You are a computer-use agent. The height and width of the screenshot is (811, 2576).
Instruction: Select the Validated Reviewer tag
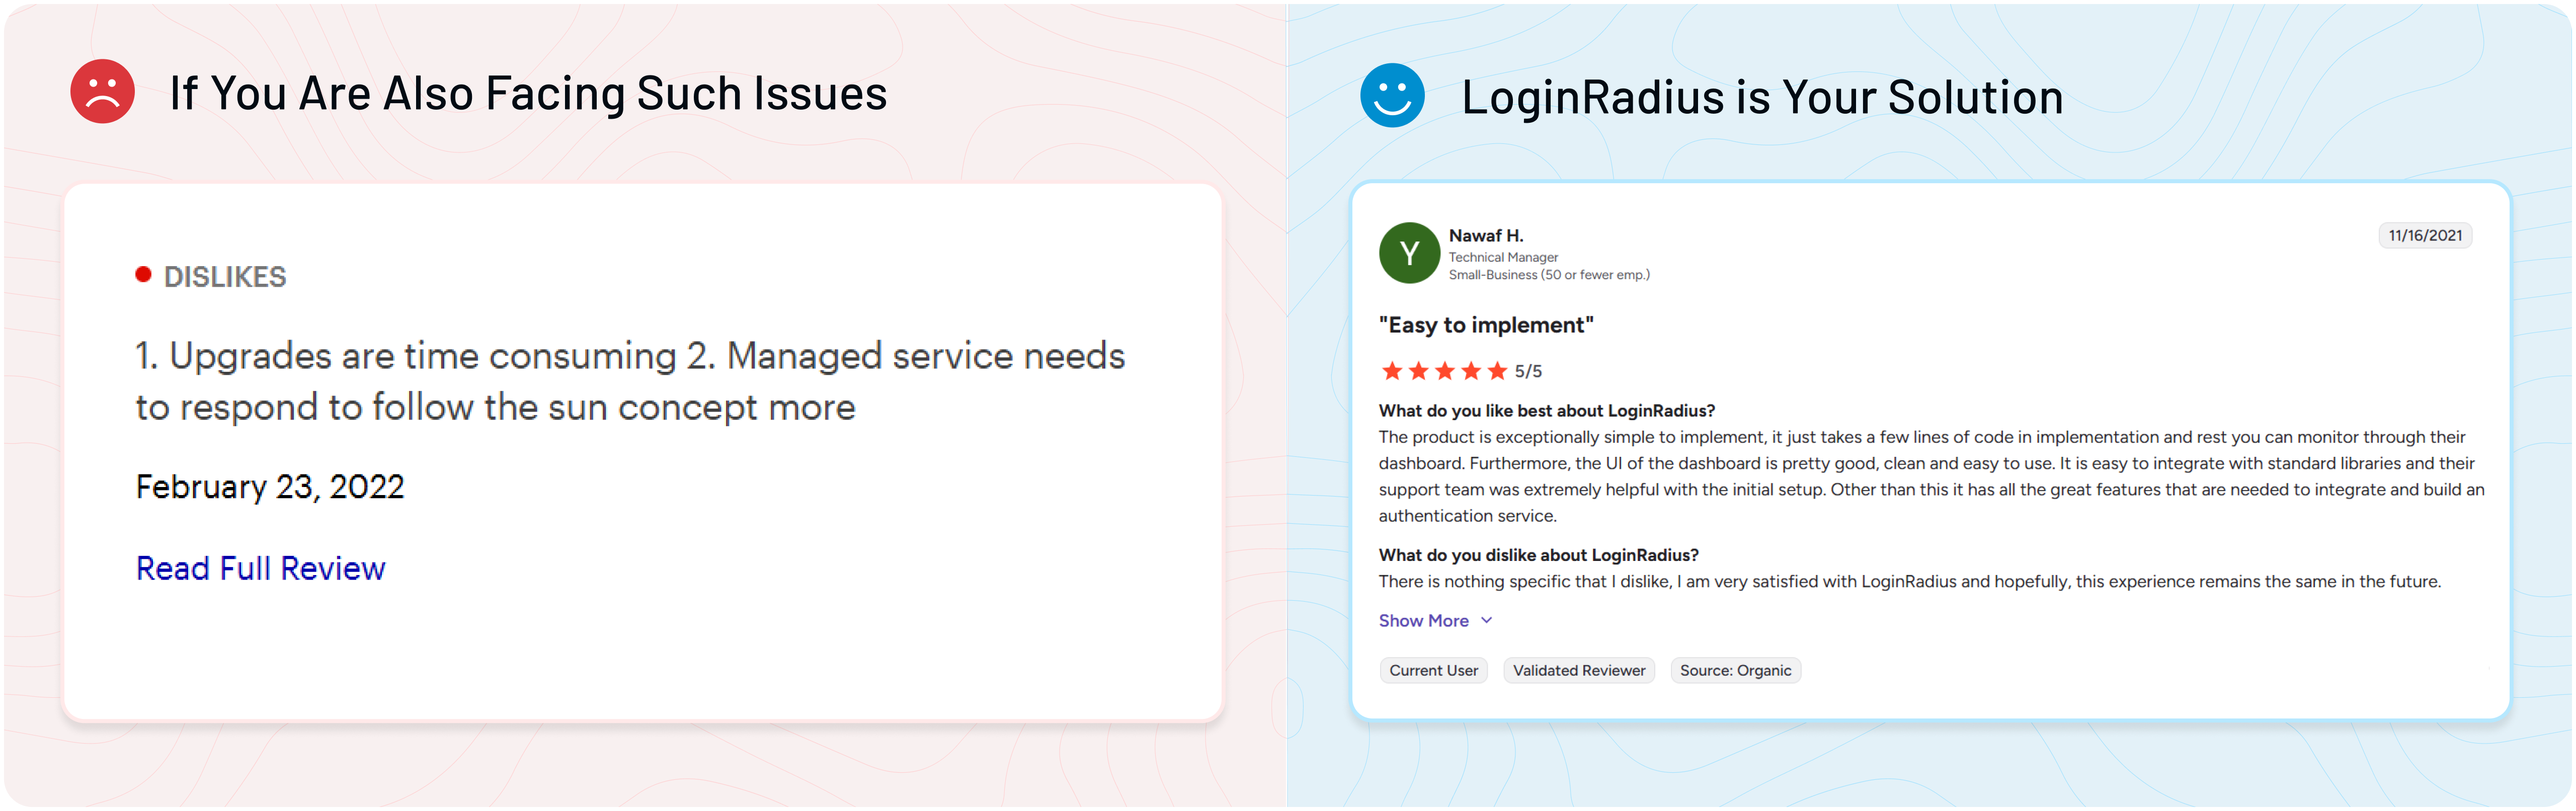(1579, 670)
